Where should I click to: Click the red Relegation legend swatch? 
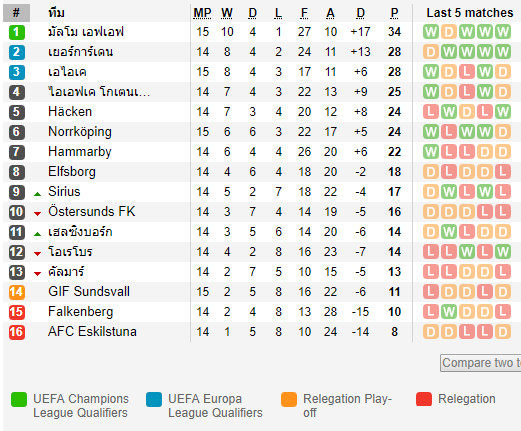tap(424, 399)
